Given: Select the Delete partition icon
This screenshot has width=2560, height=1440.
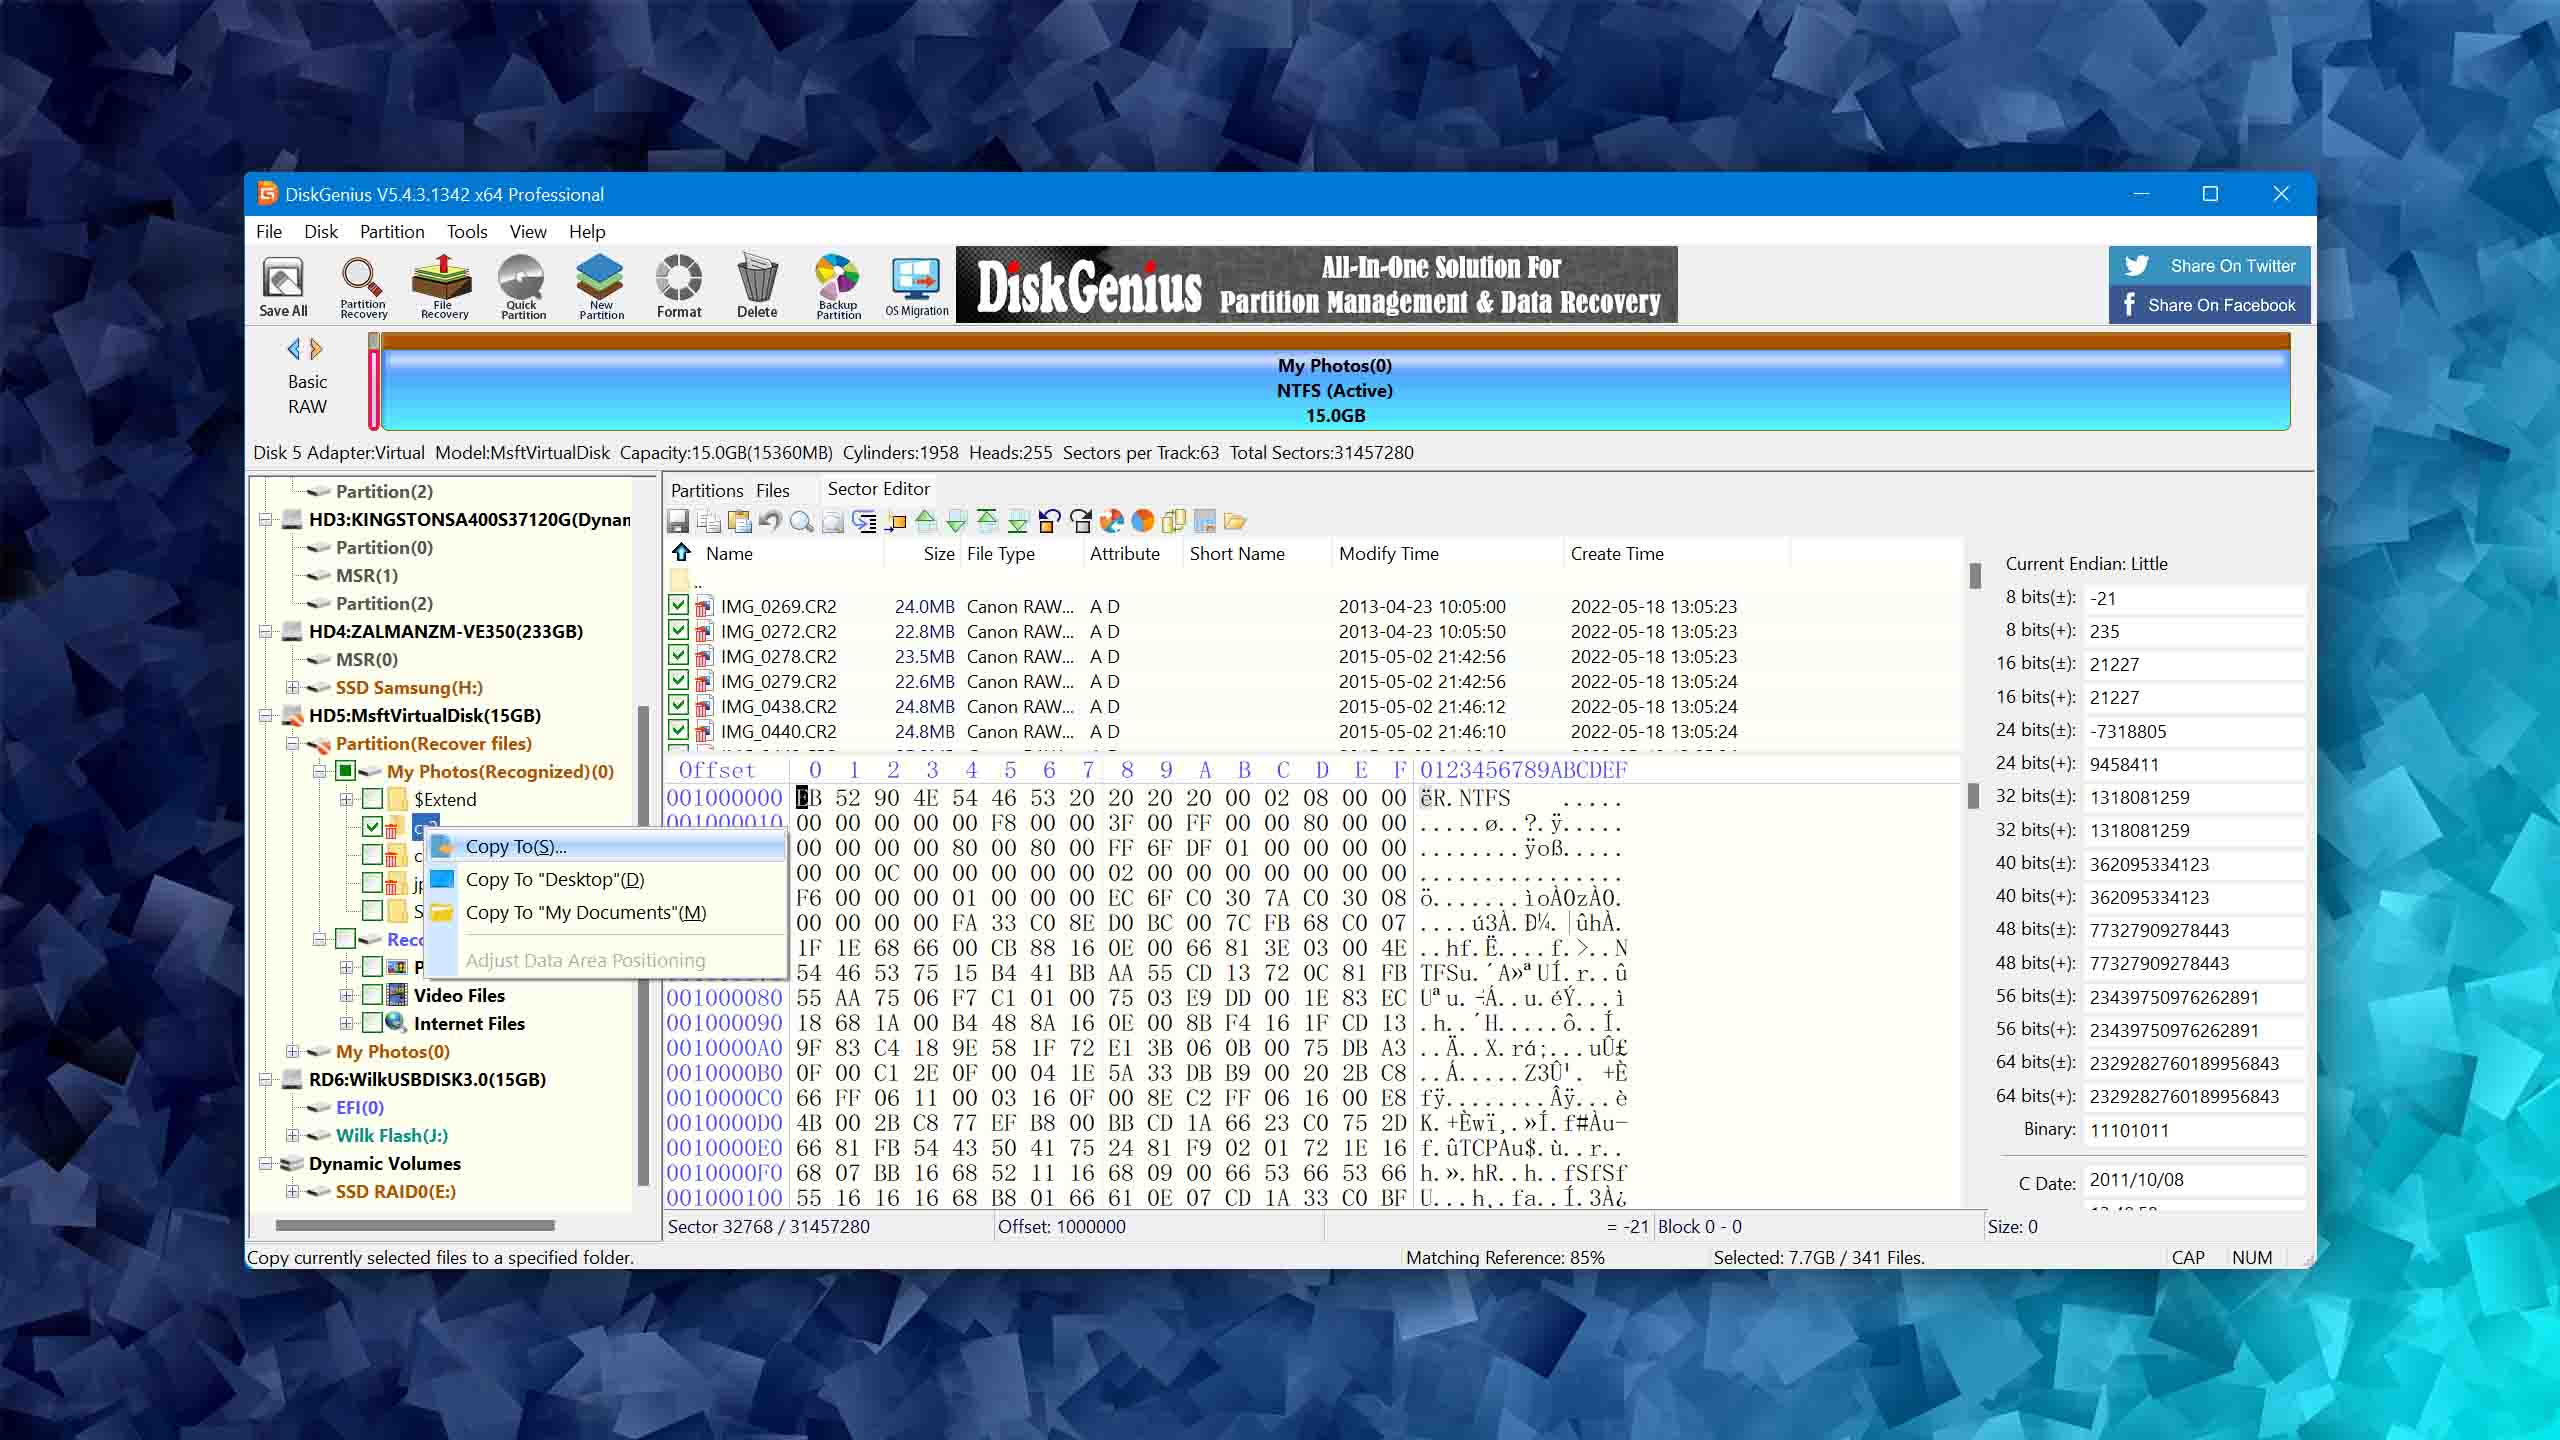Looking at the screenshot, I should pyautogui.click(x=756, y=283).
